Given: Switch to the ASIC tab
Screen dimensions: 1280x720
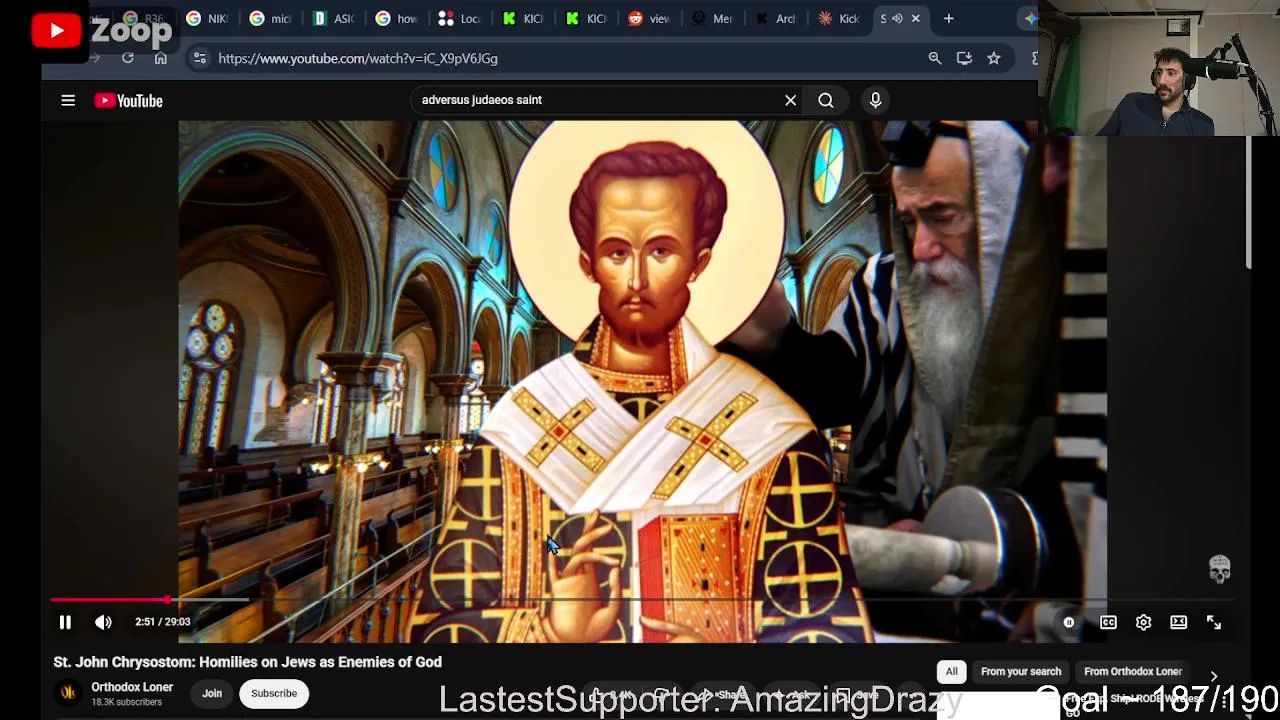Looking at the screenshot, I should (333, 18).
